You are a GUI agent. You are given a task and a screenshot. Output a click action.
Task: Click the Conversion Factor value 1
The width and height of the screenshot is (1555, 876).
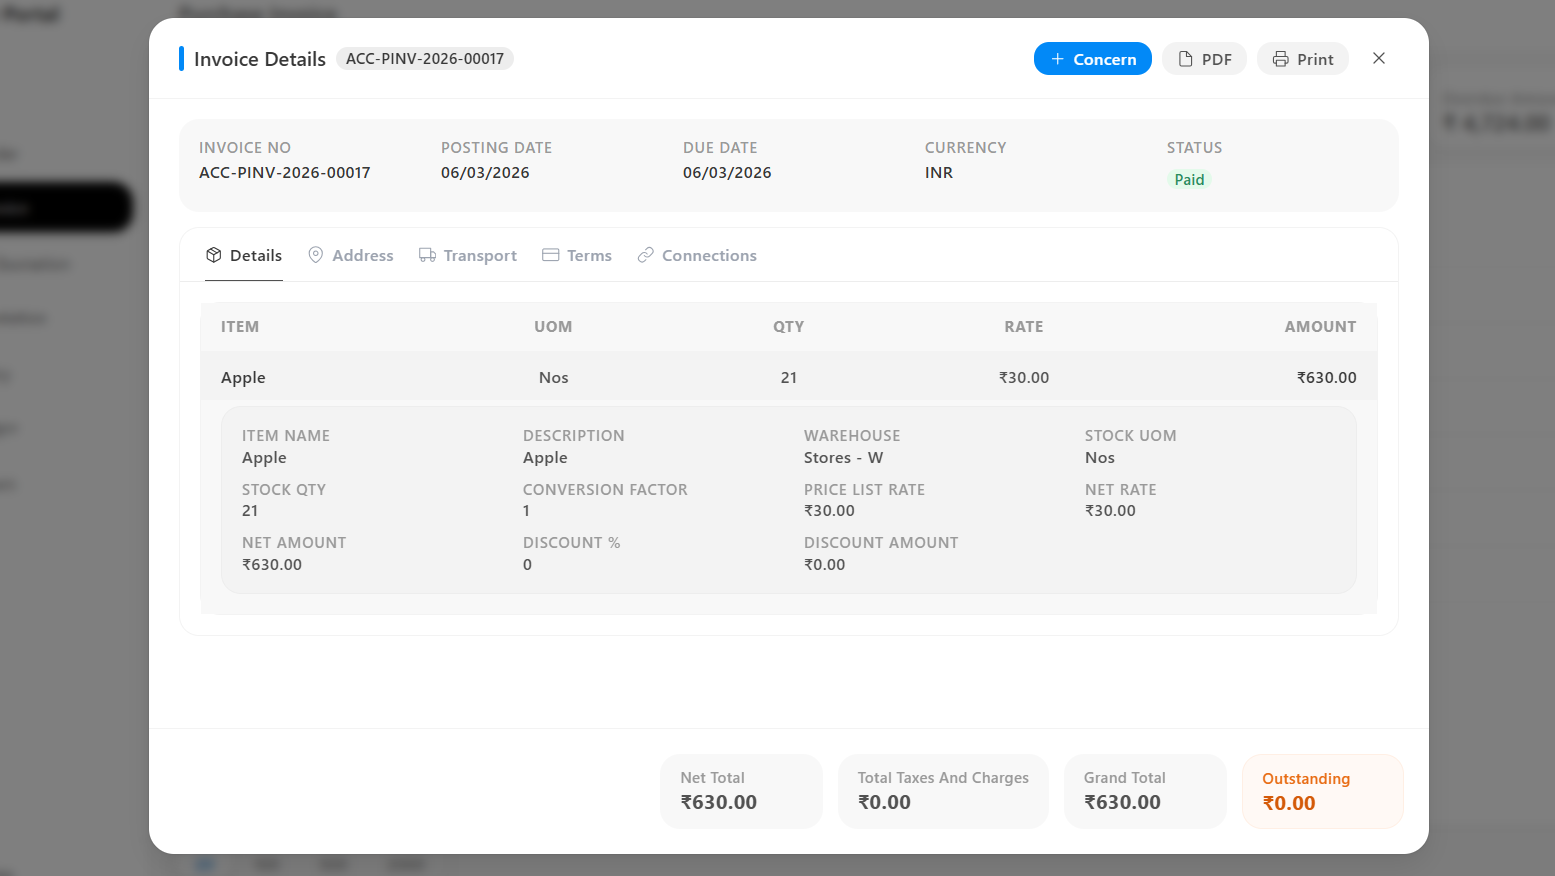[526, 510]
